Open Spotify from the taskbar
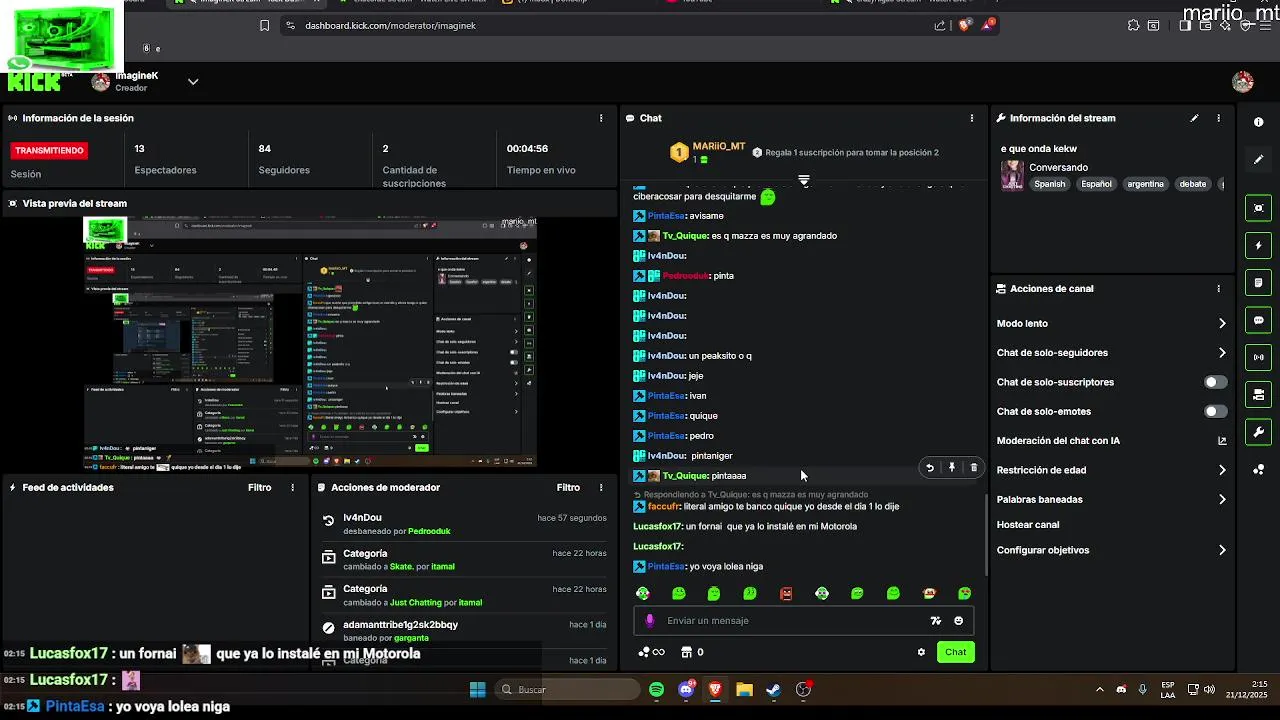Screen dimensions: 1280x720 click(x=656, y=690)
